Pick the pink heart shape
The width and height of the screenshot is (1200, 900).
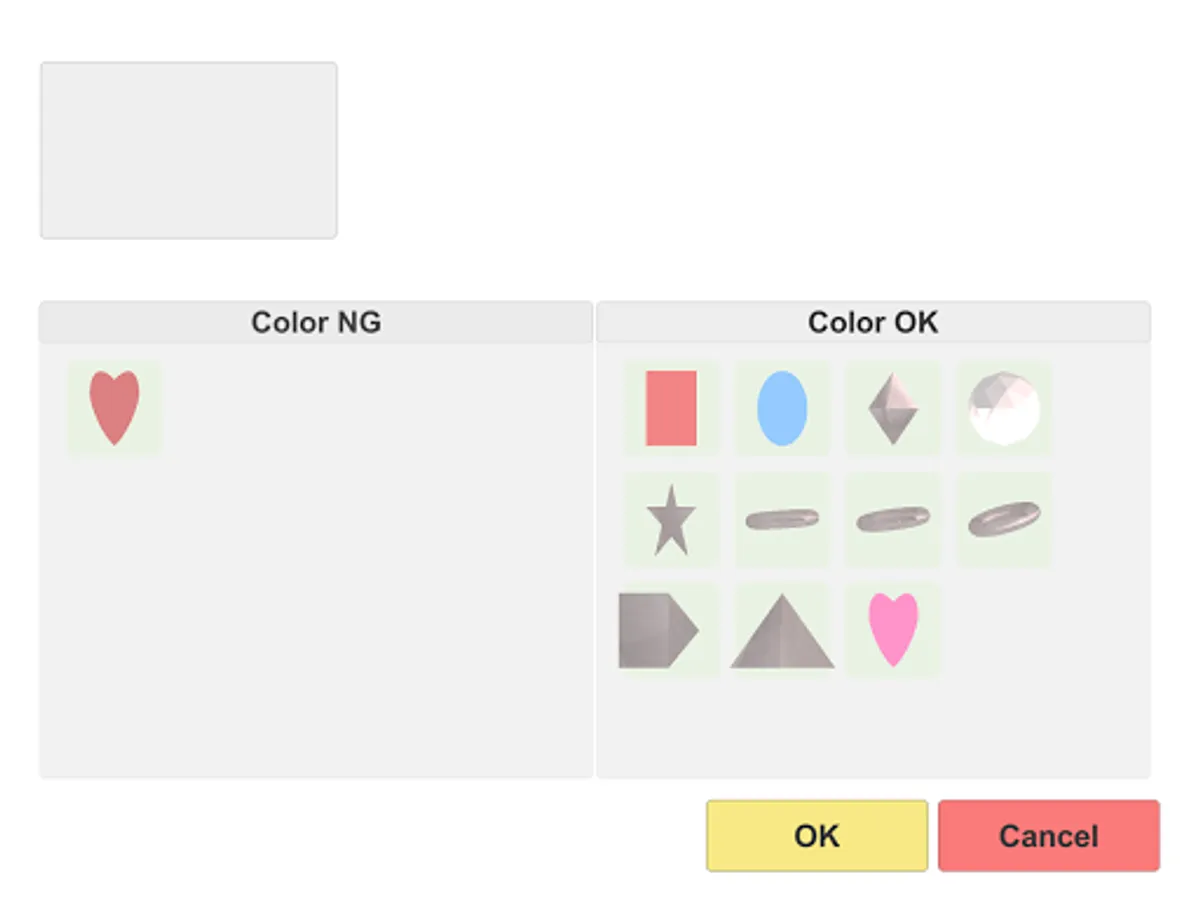[x=893, y=630]
